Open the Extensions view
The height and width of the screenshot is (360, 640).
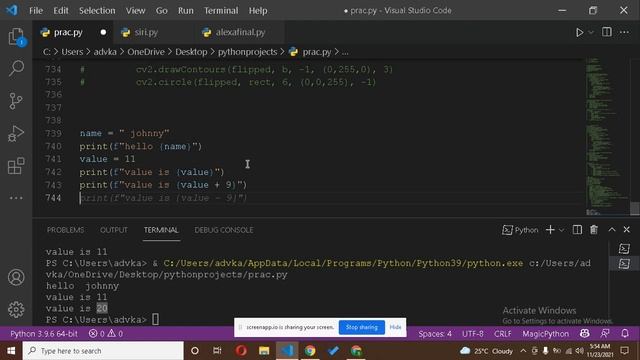pos(16,166)
